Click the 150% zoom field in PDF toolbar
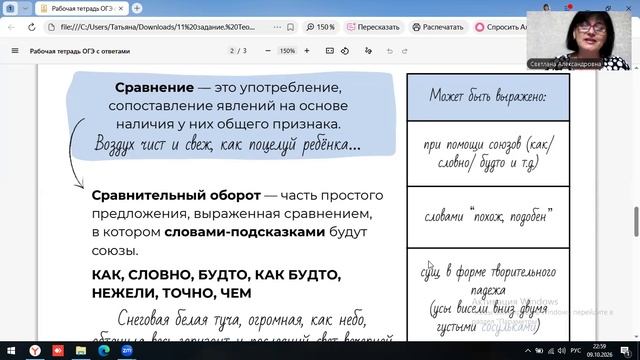Image resolution: width=640 pixels, height=360 pixels. pos(287,51)
